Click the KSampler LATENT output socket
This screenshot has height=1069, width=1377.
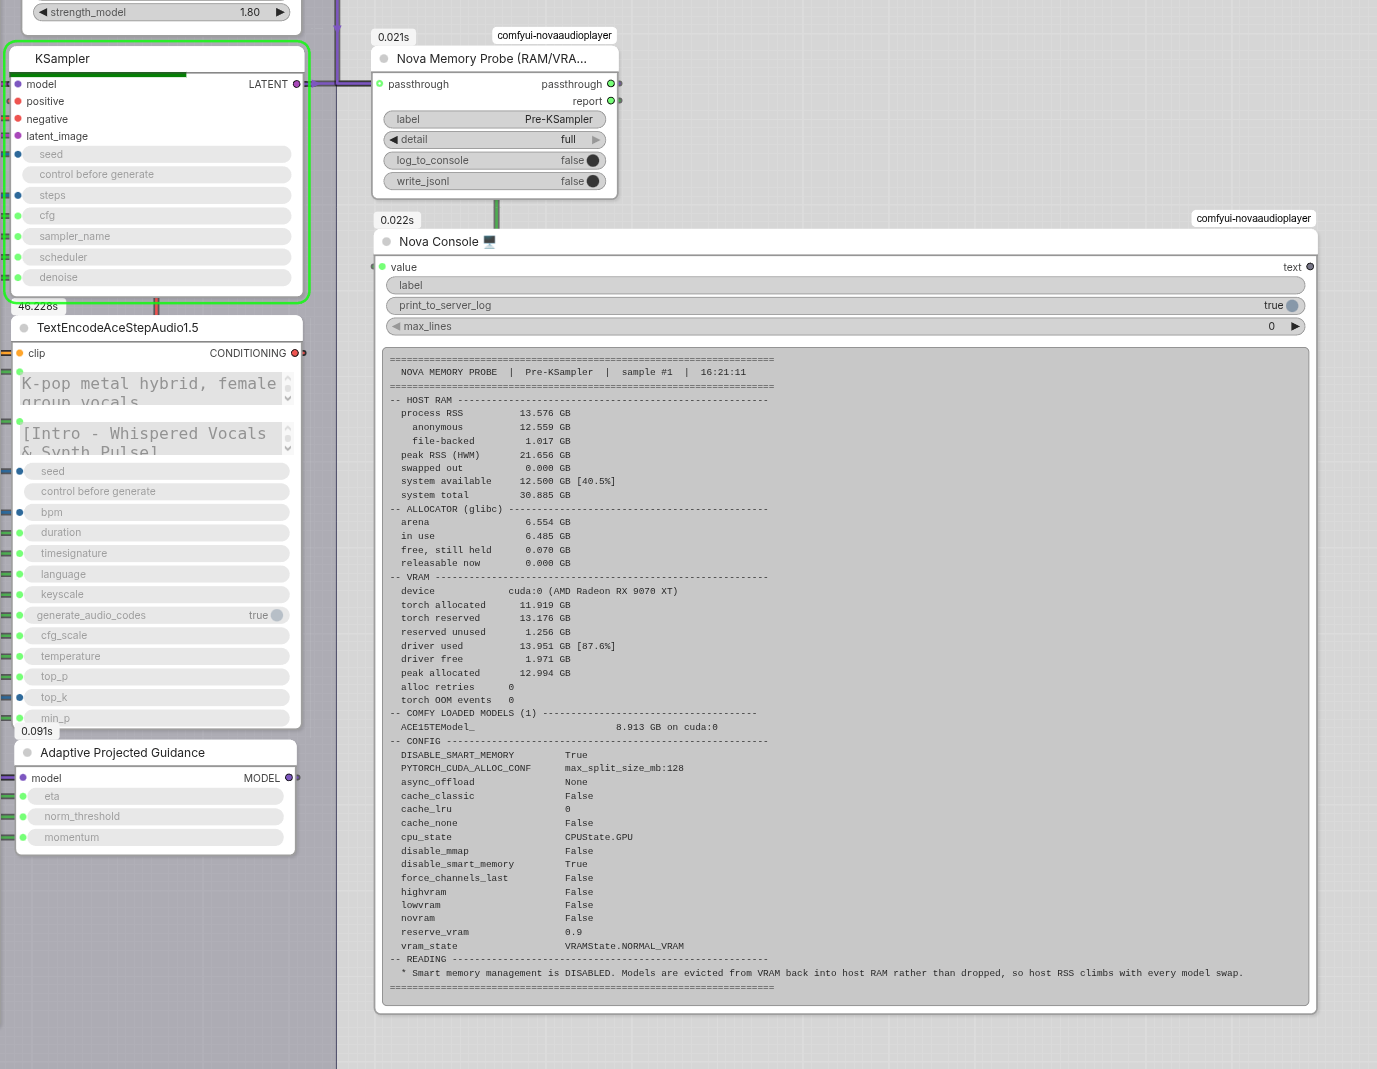click(296, 84)
